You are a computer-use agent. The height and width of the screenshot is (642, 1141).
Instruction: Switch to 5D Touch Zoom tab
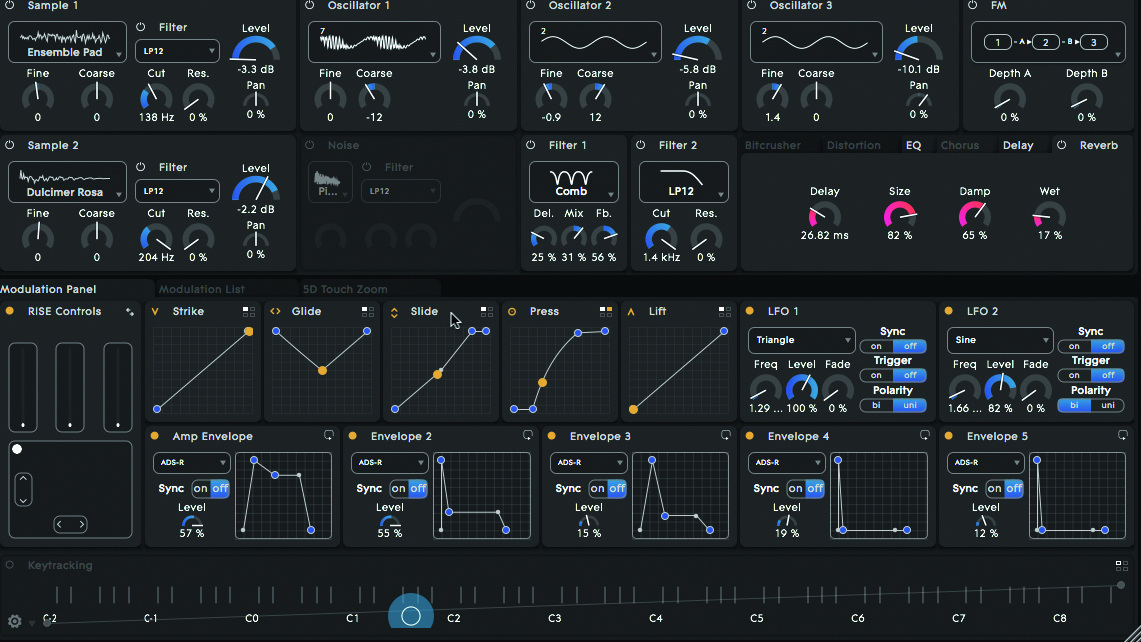pos(345,289)
